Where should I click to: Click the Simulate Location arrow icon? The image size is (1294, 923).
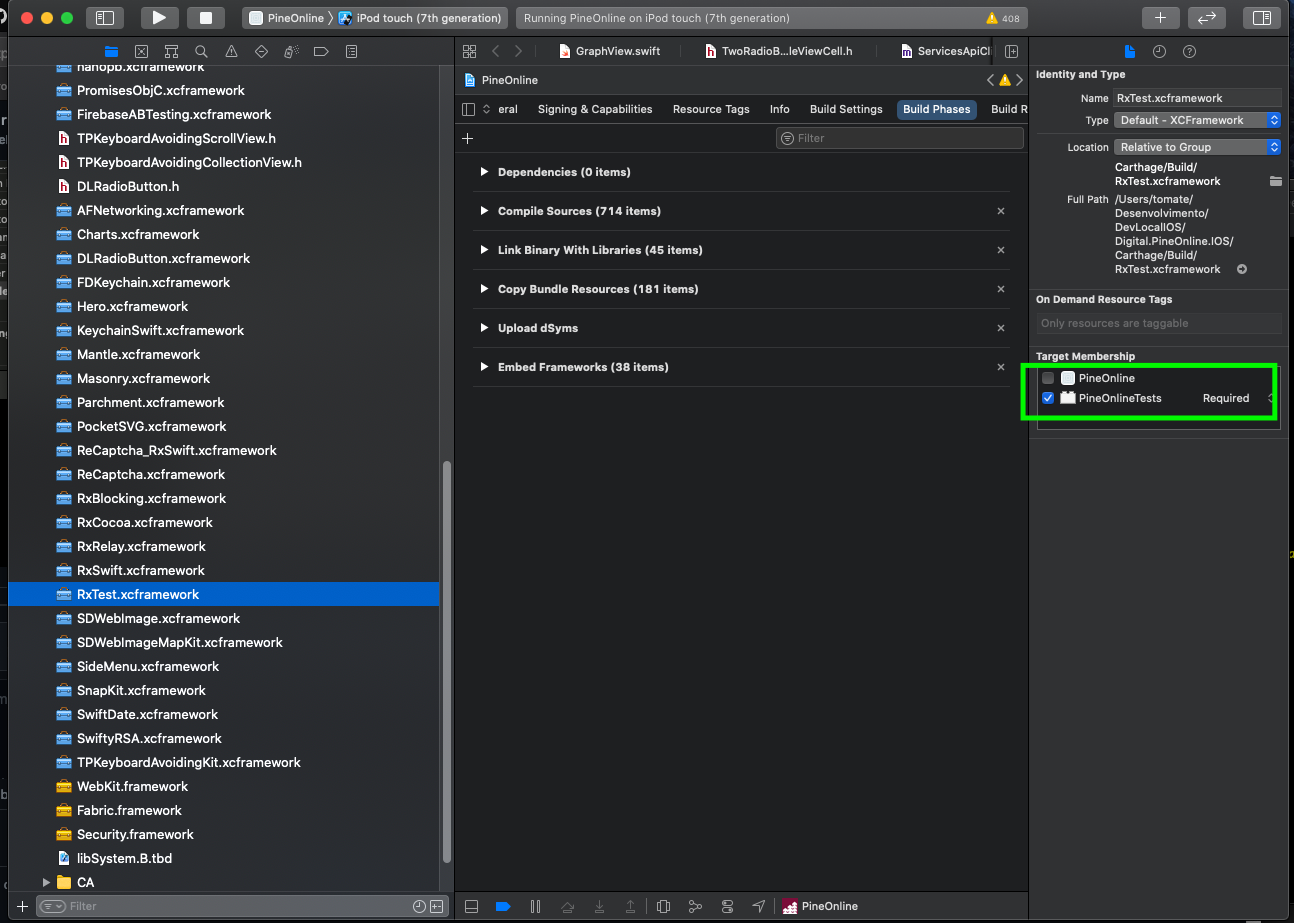coord(759,906)
